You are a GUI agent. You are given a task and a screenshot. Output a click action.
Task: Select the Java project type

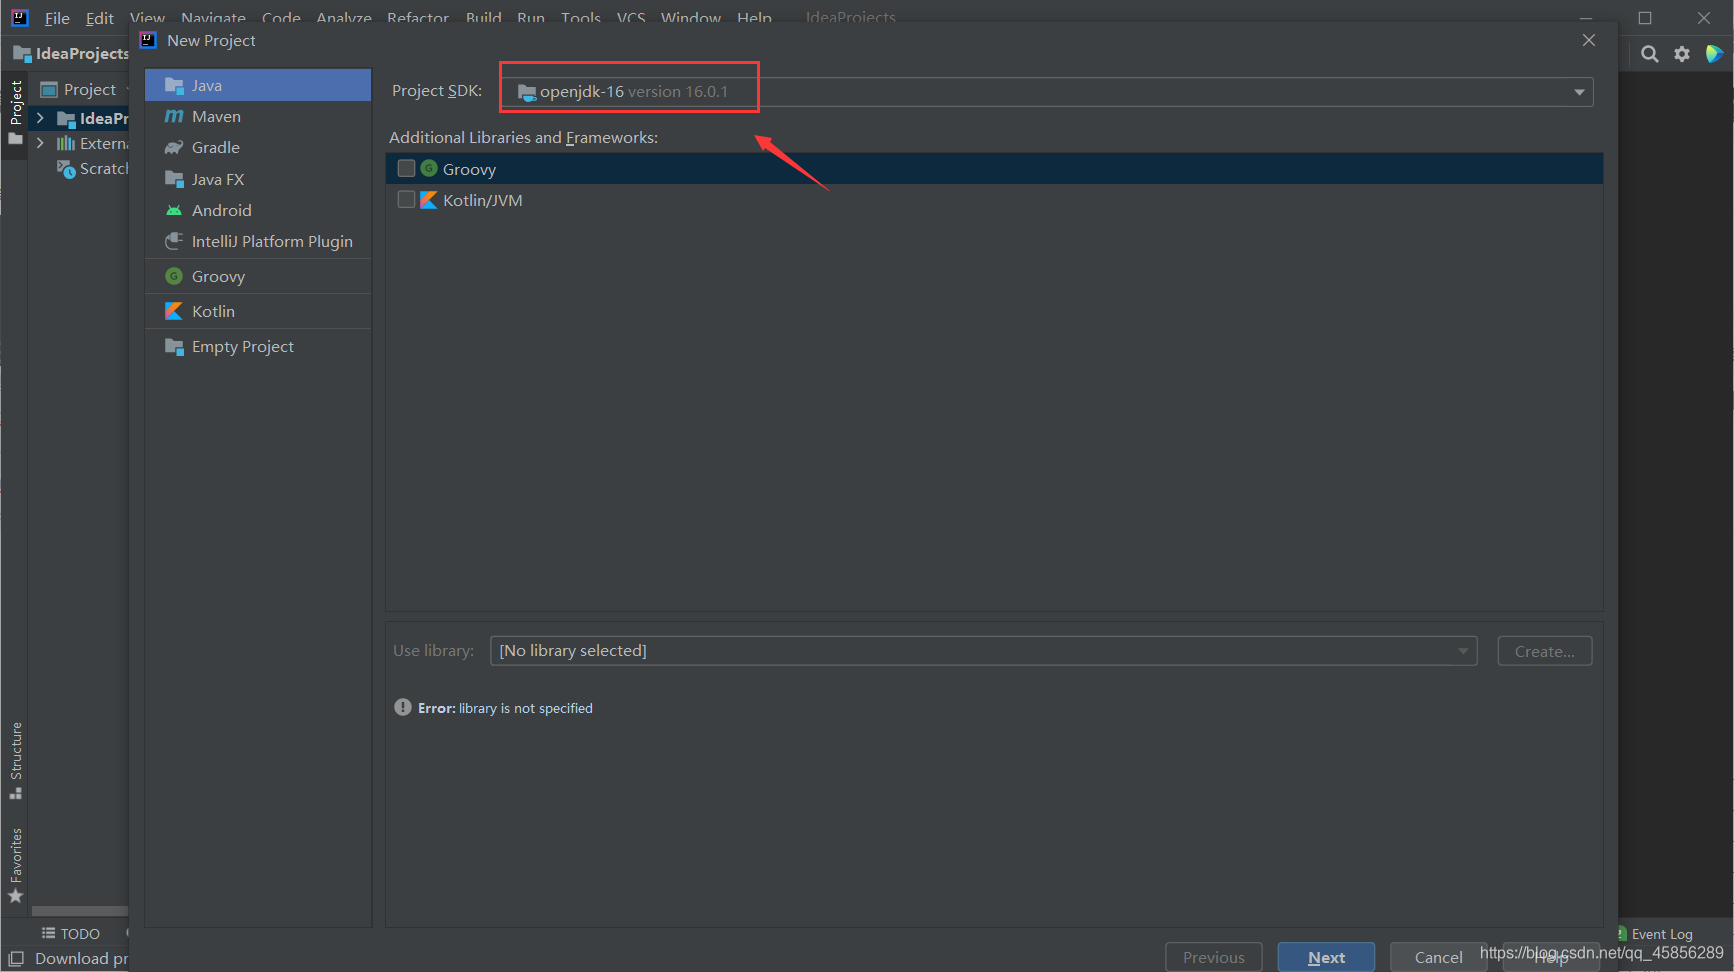click(x=258, y=85)
